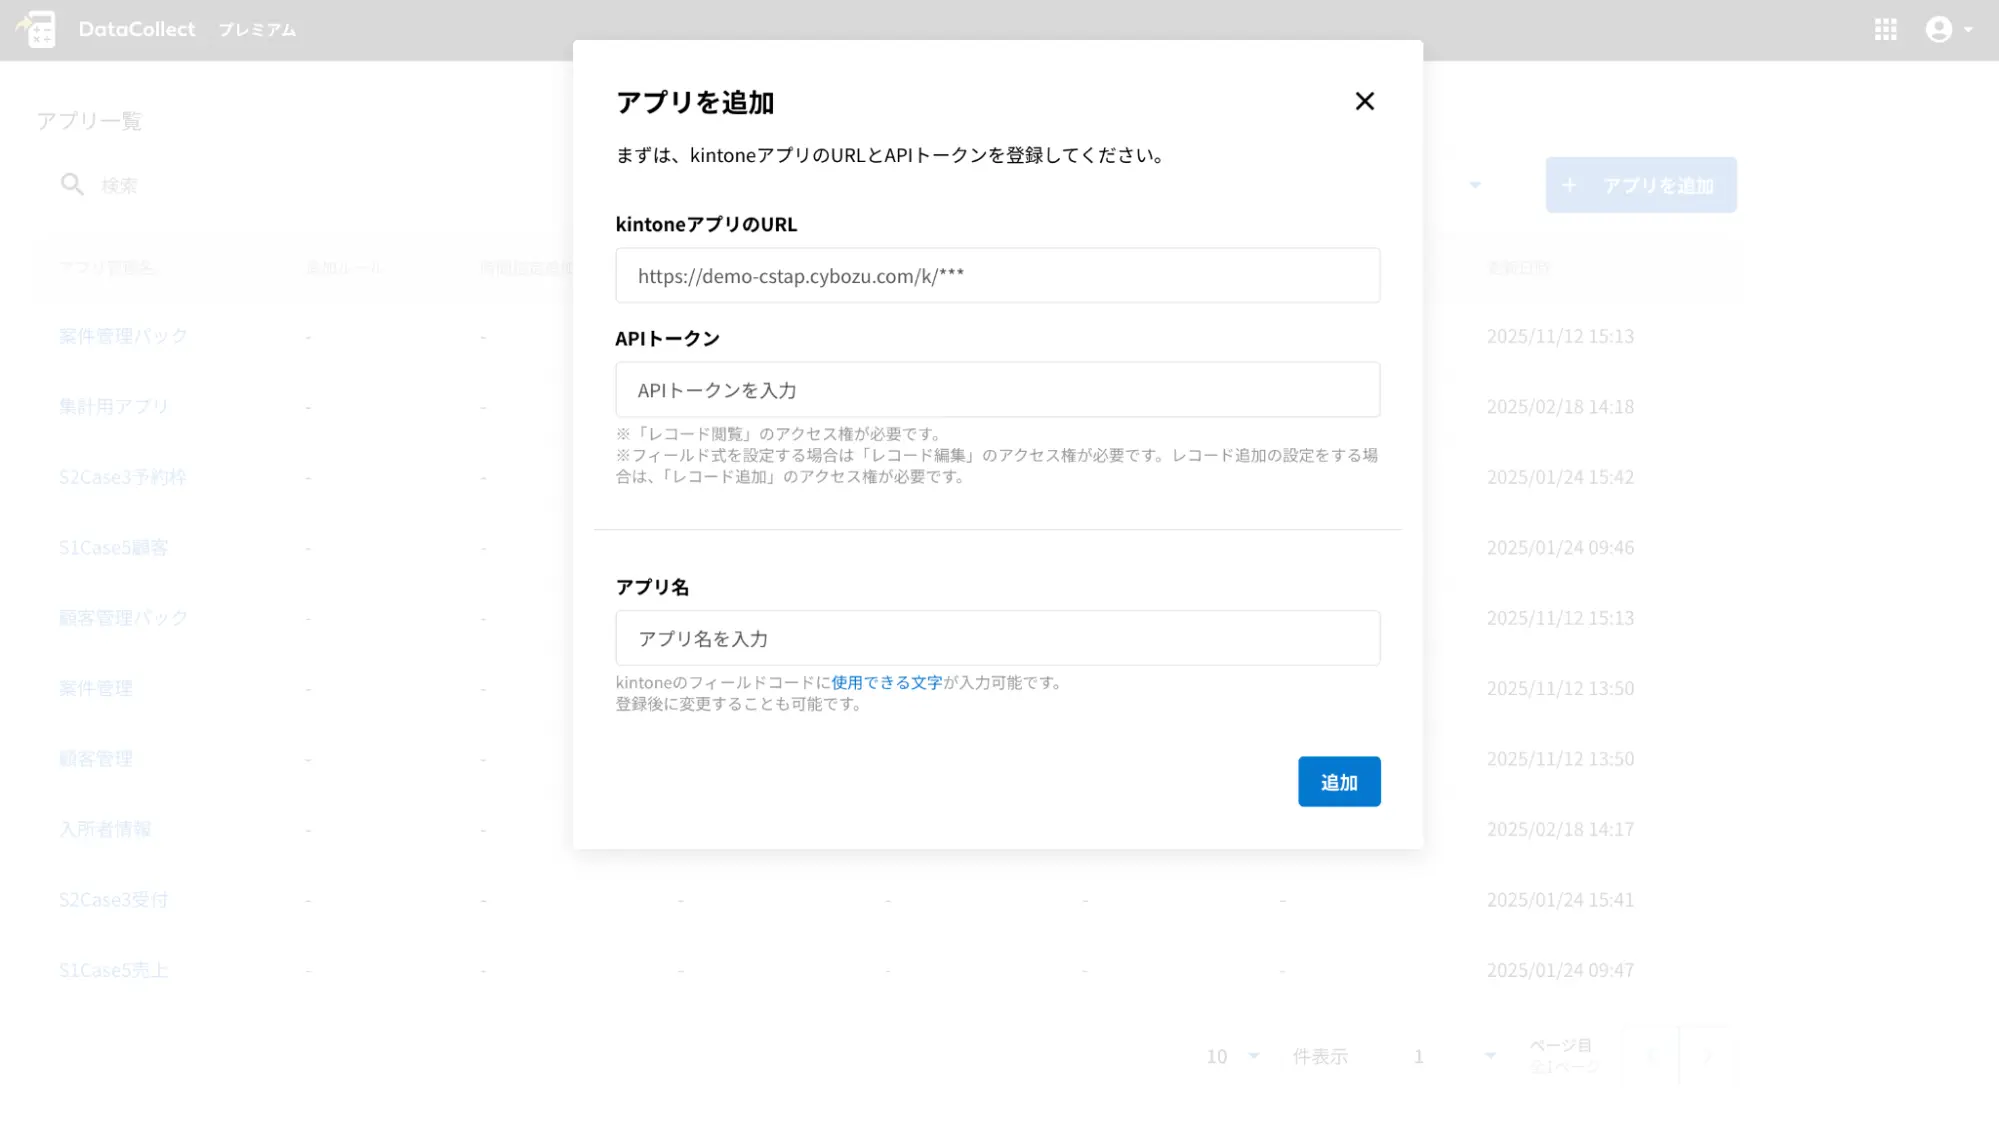
Task: Open the 案件管理パック app link
Action: point(123,336)
